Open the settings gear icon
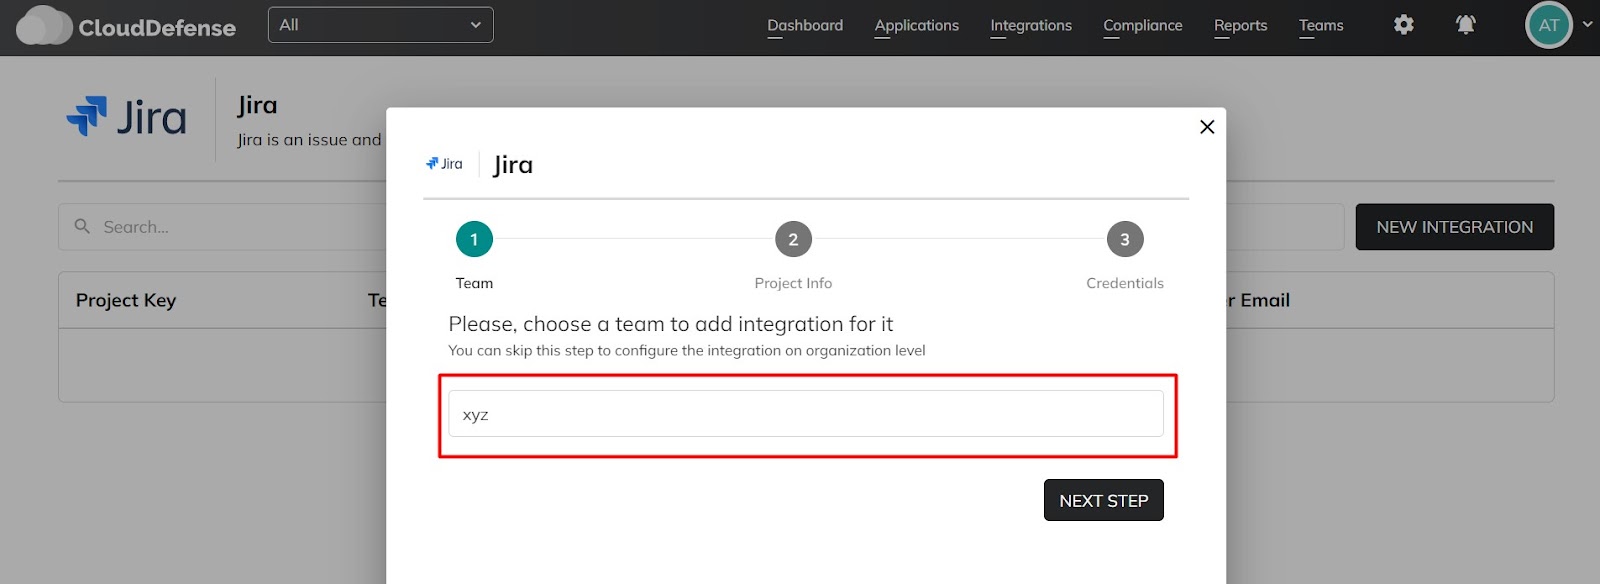This screenshot has width=1600, height=584. point(1404,25)
